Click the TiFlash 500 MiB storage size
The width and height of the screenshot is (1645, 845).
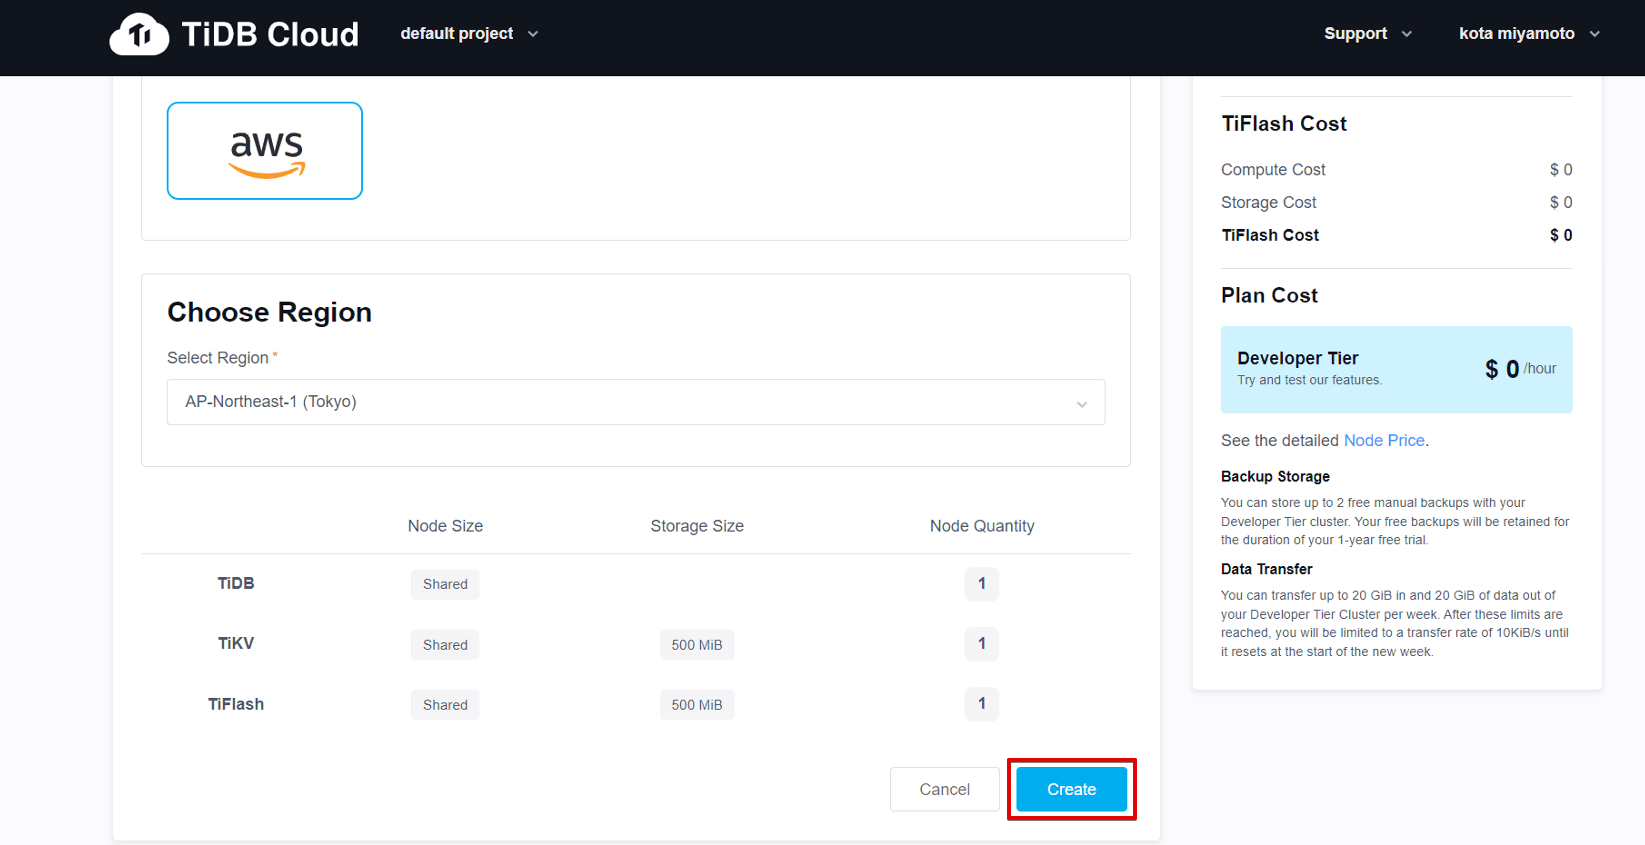point(697,705)
